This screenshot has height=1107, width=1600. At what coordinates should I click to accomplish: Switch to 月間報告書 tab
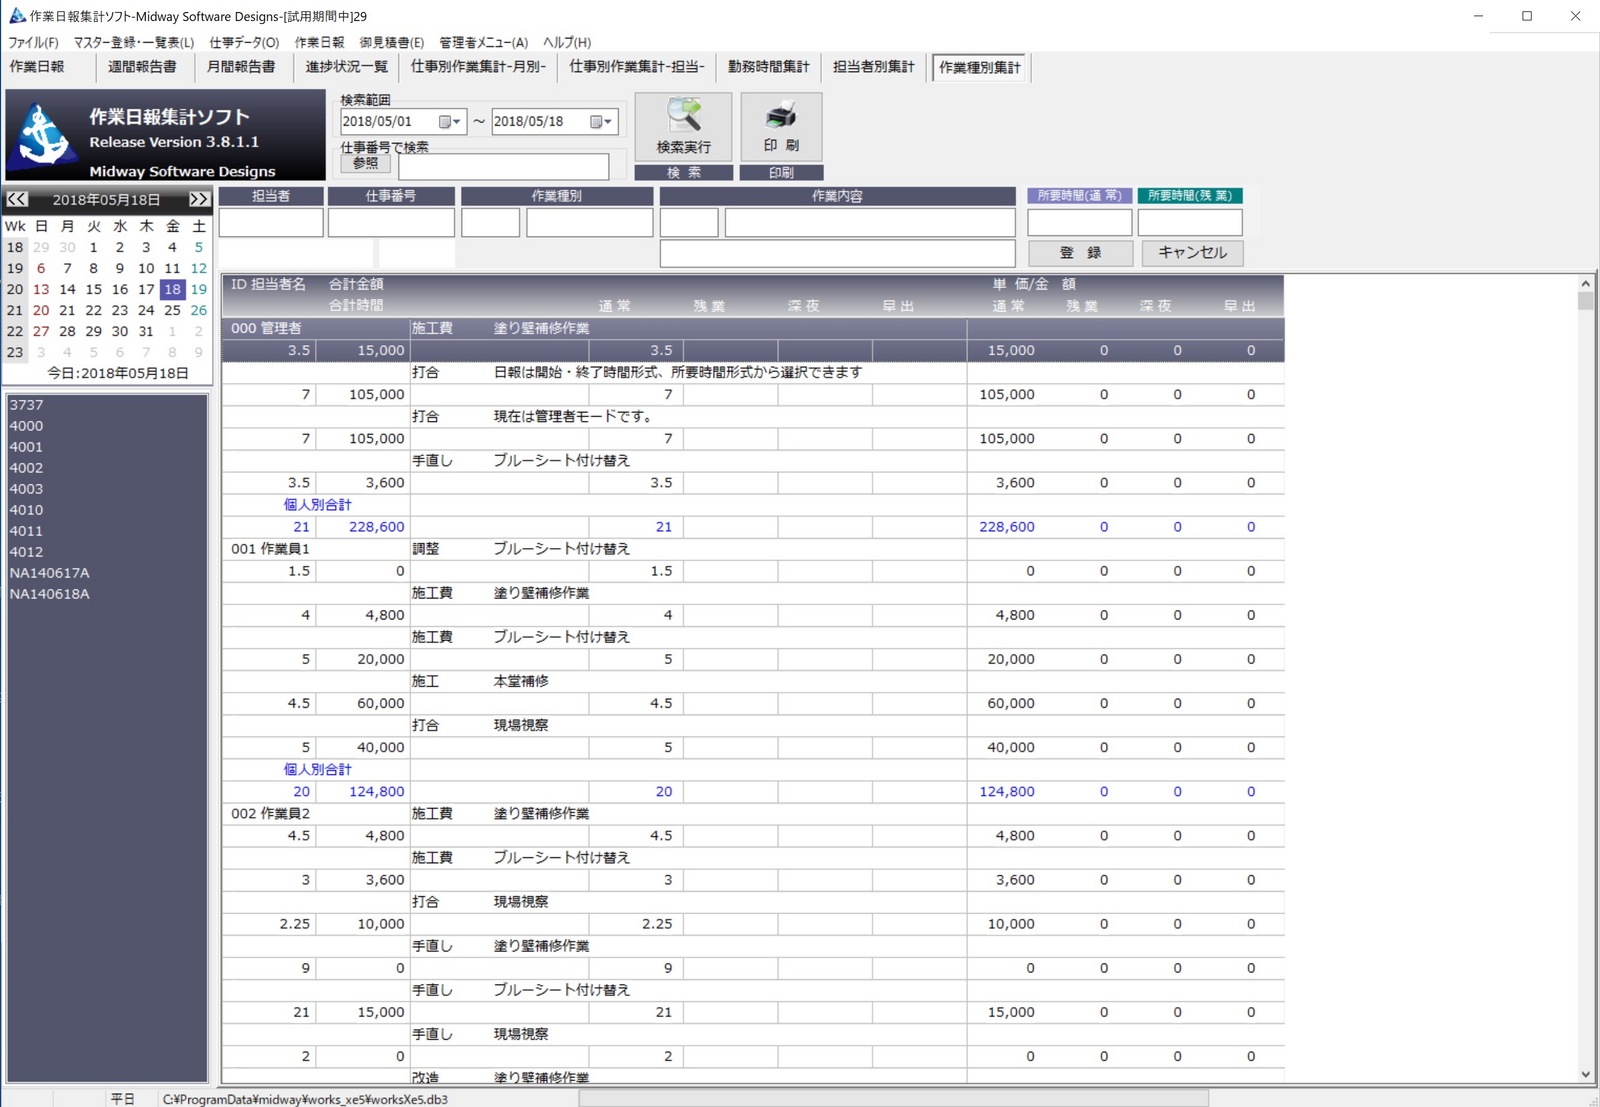241,67
